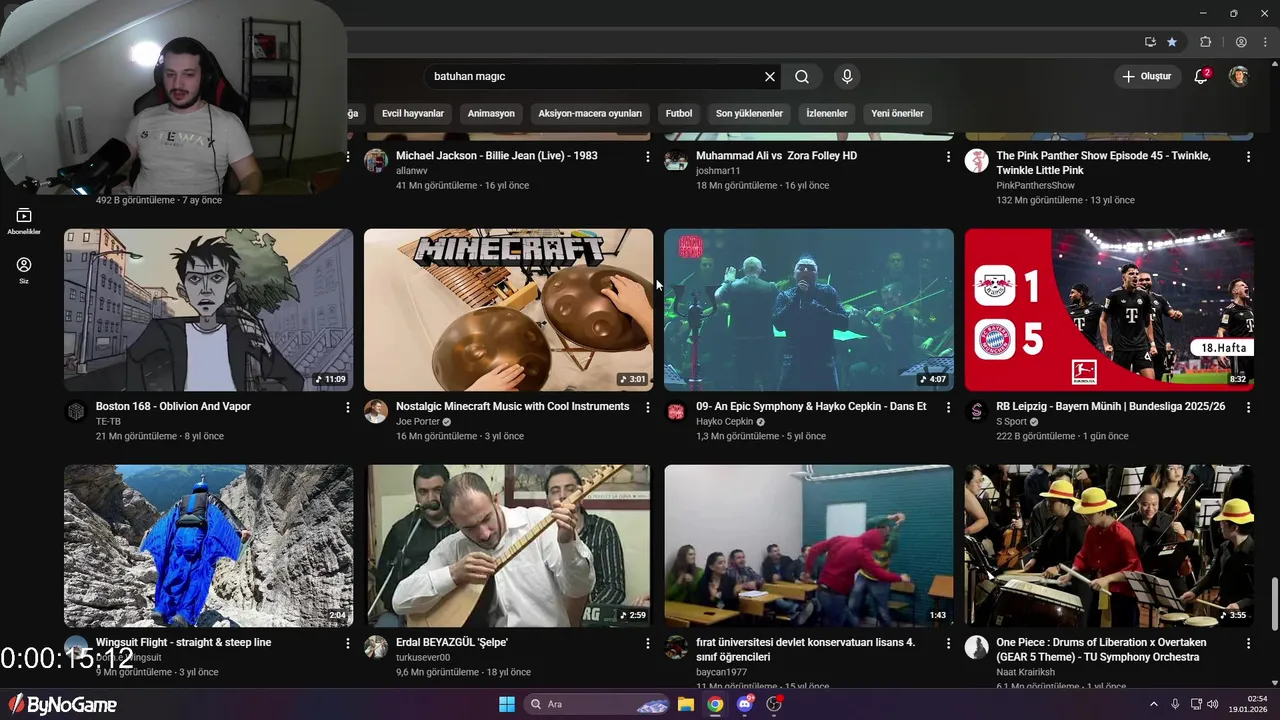Open the TE-TB channel avatar
1280x720 pixels.
[x=76, y=411]
